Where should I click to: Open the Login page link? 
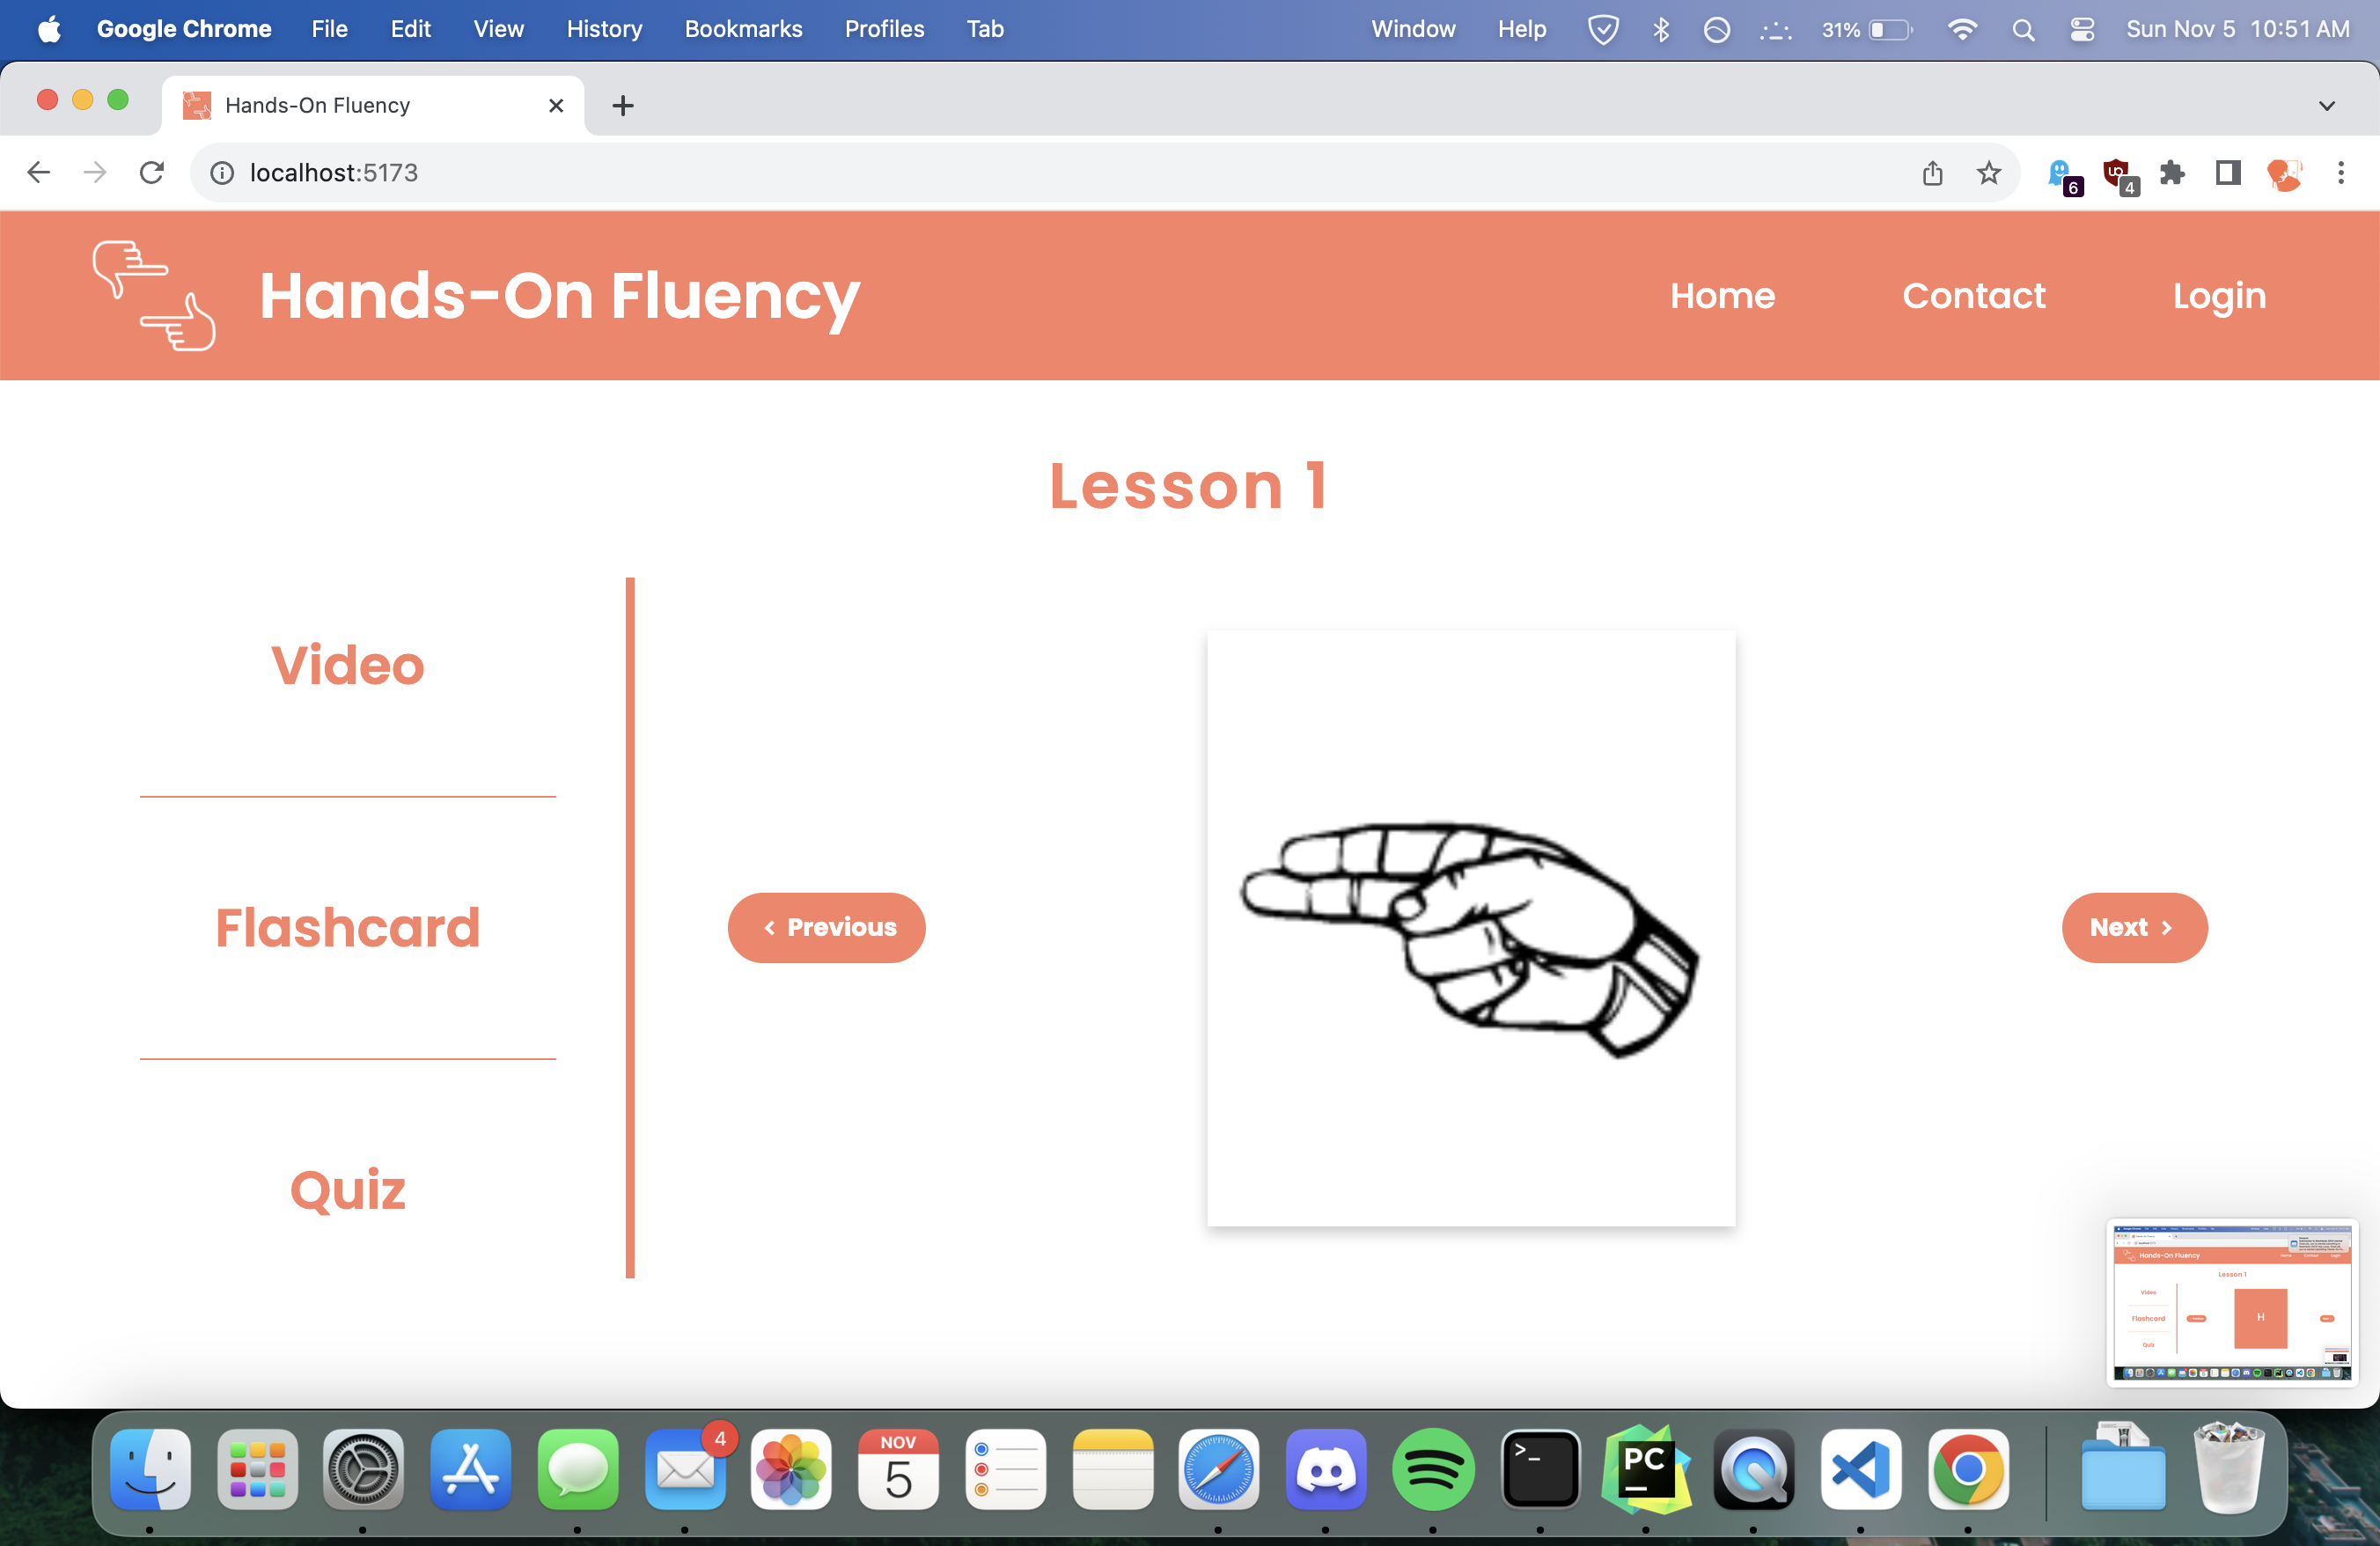2219,296
